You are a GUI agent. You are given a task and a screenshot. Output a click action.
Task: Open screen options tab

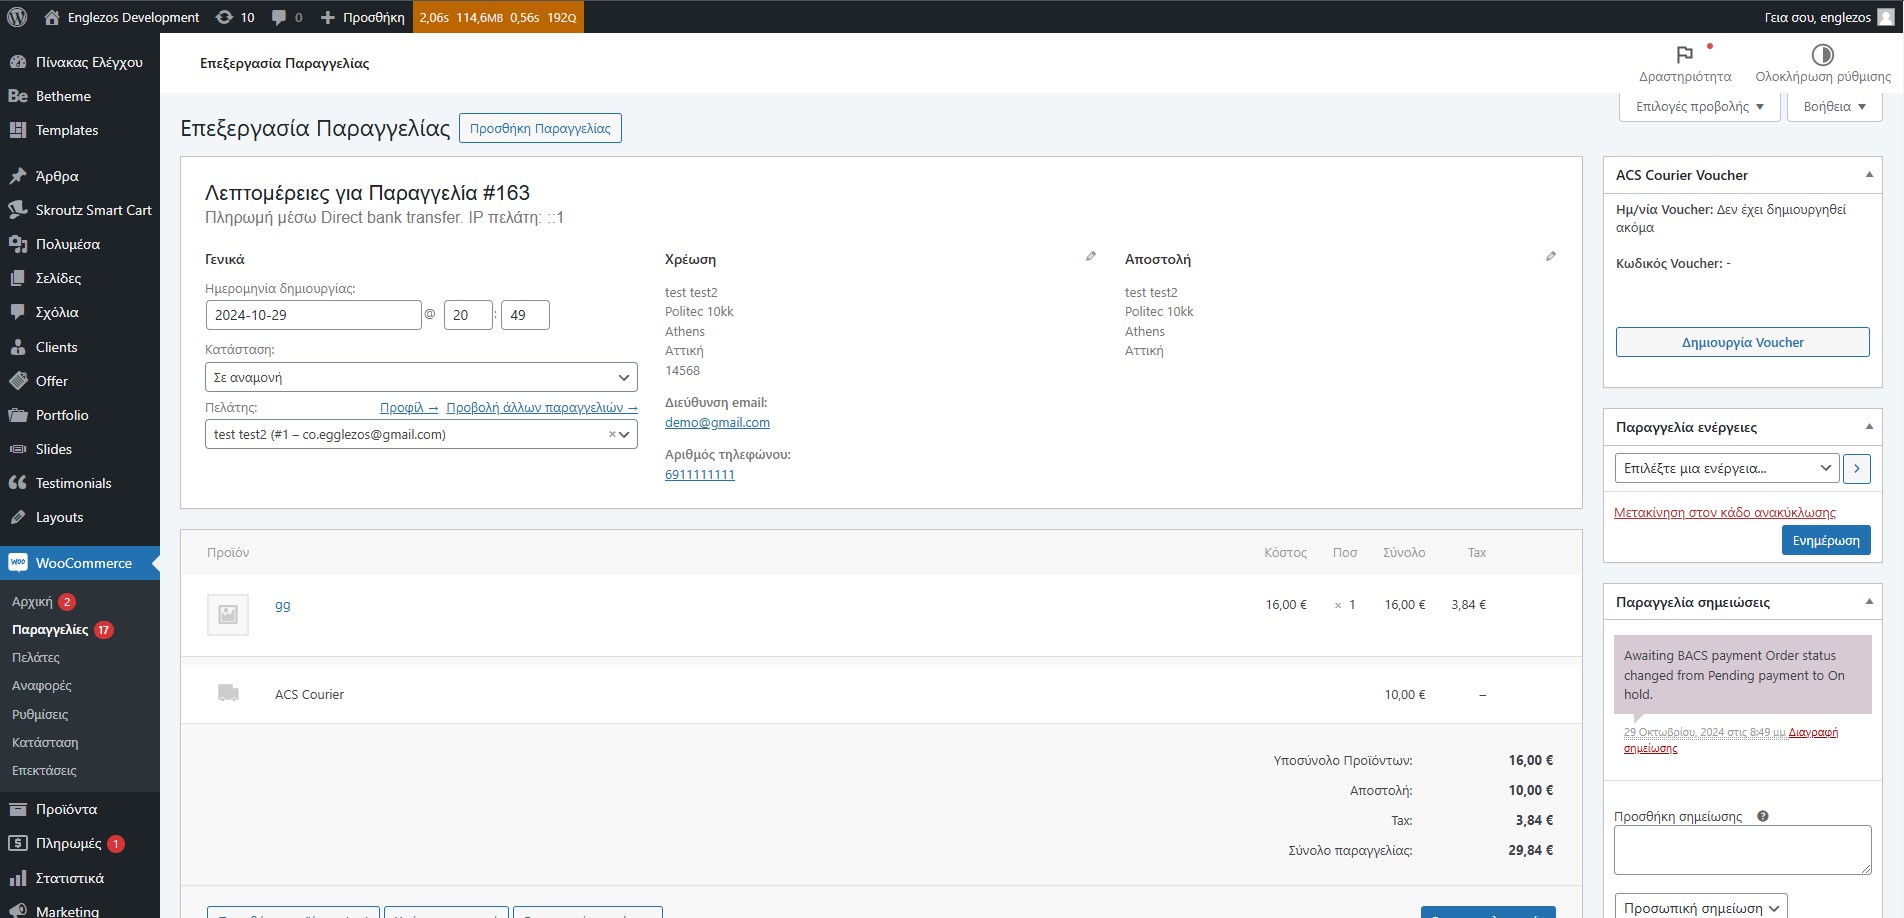[x=1698, y=107]
